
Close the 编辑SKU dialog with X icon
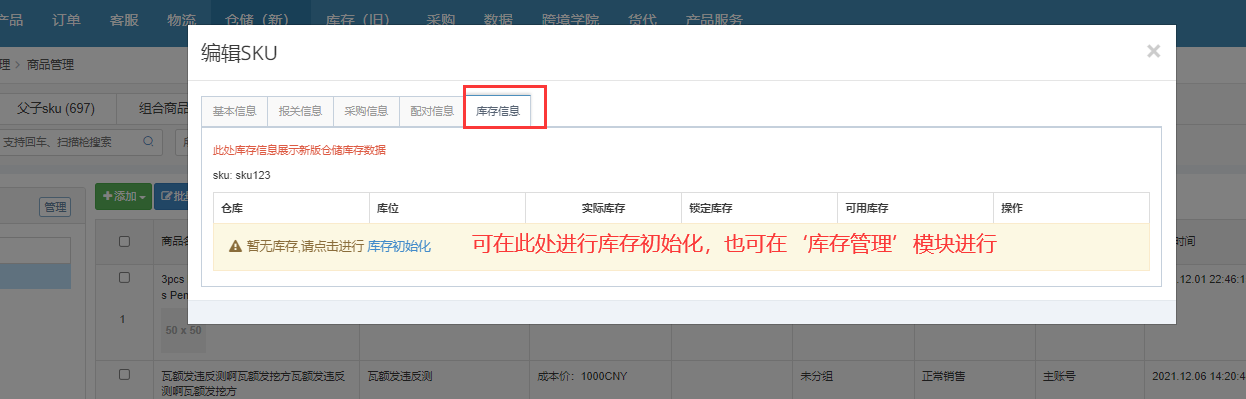tap(1153, 51)
